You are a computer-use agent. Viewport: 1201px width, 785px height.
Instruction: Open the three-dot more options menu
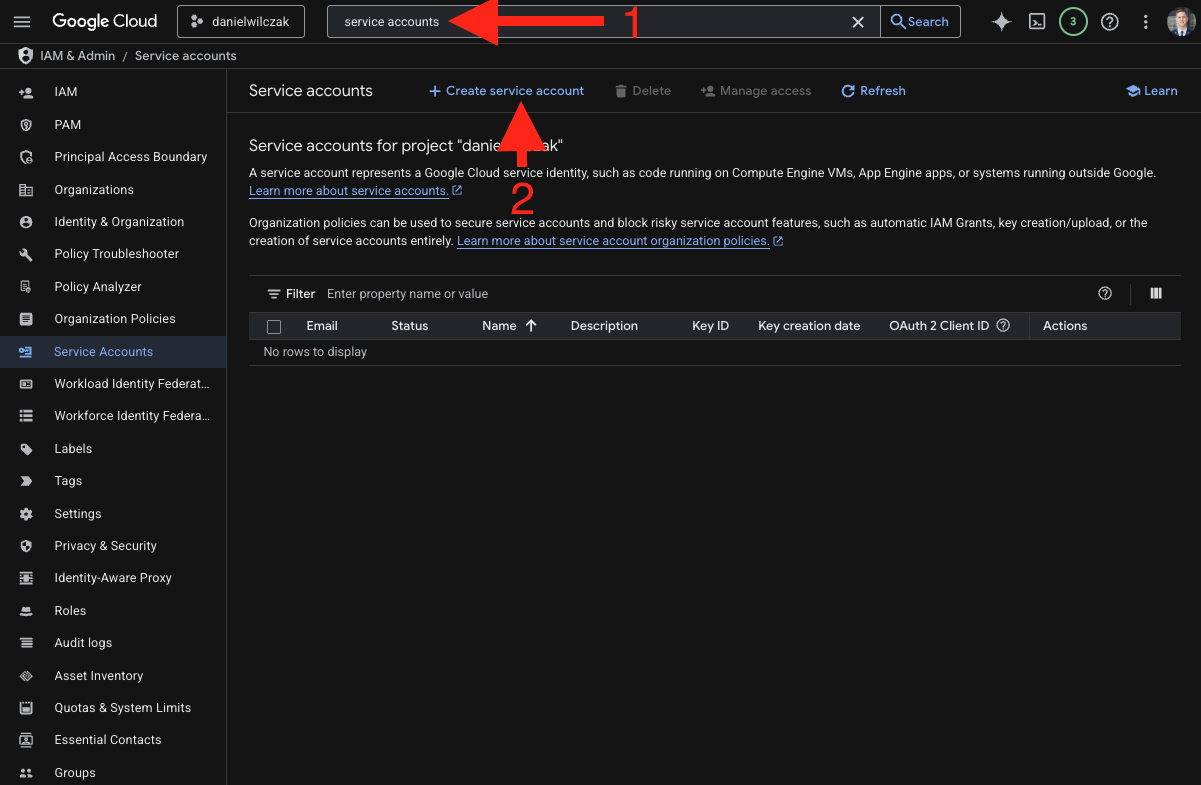coord(1145,22)
